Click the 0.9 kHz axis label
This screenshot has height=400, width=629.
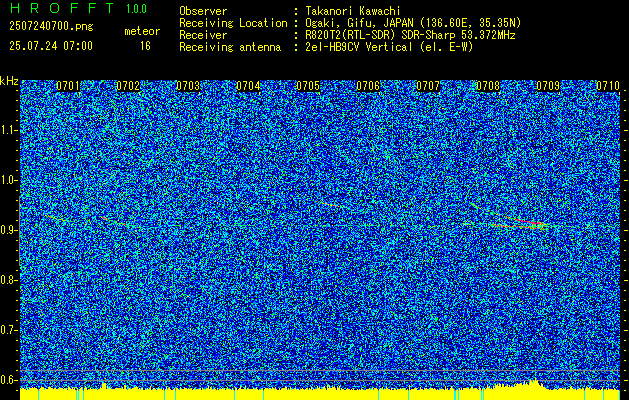[x=8, y=230]
